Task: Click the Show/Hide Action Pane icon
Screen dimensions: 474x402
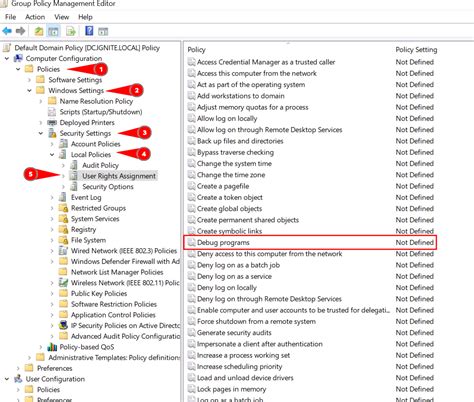Action: [x=103, y=31]
